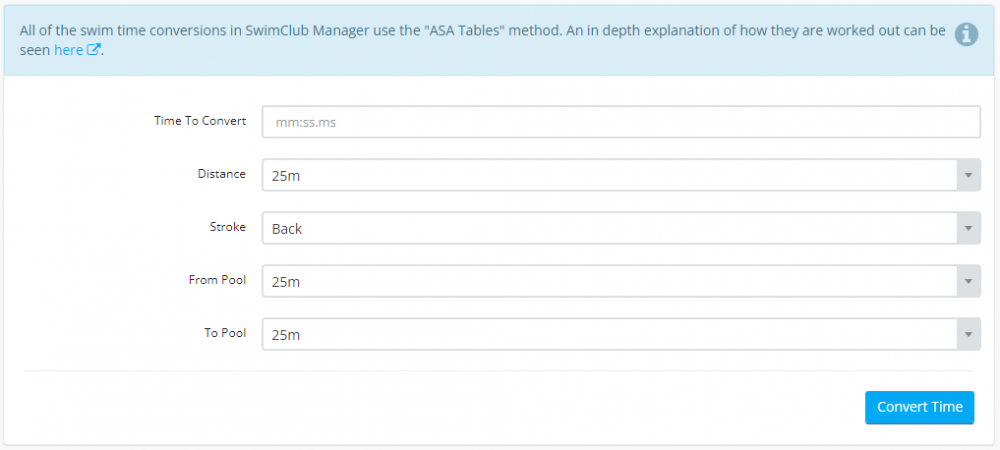The height and width of the screenshot is (450, 1000).
Task: Open the 'here' explanation link
Action: point(68,49)
